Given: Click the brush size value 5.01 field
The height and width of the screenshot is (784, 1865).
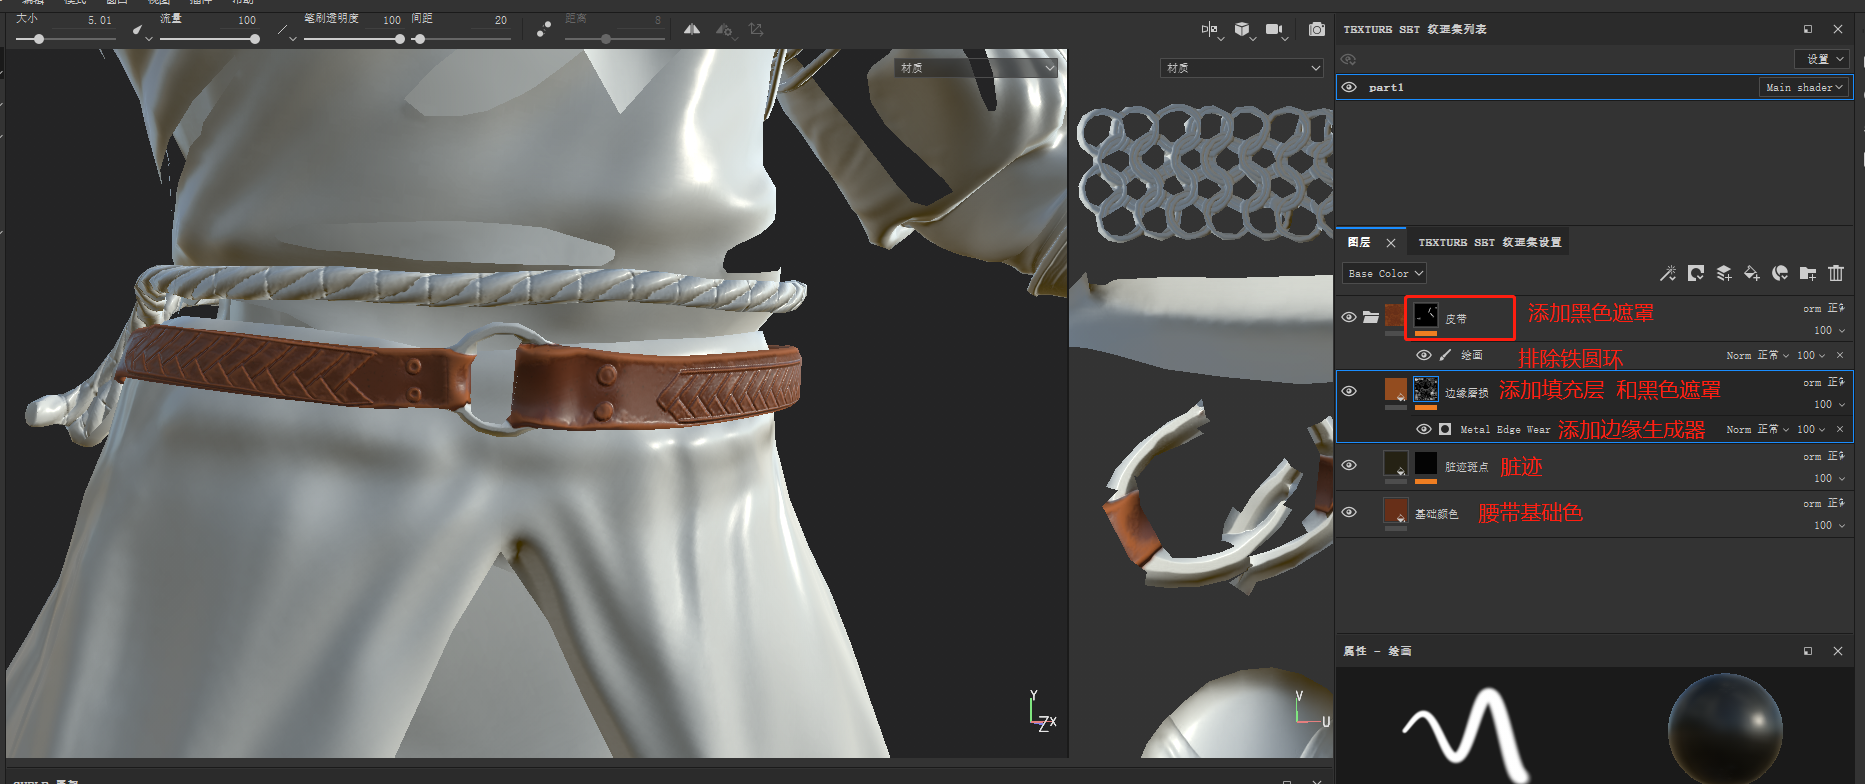Looking at the screenshot, I should (99, 20).
